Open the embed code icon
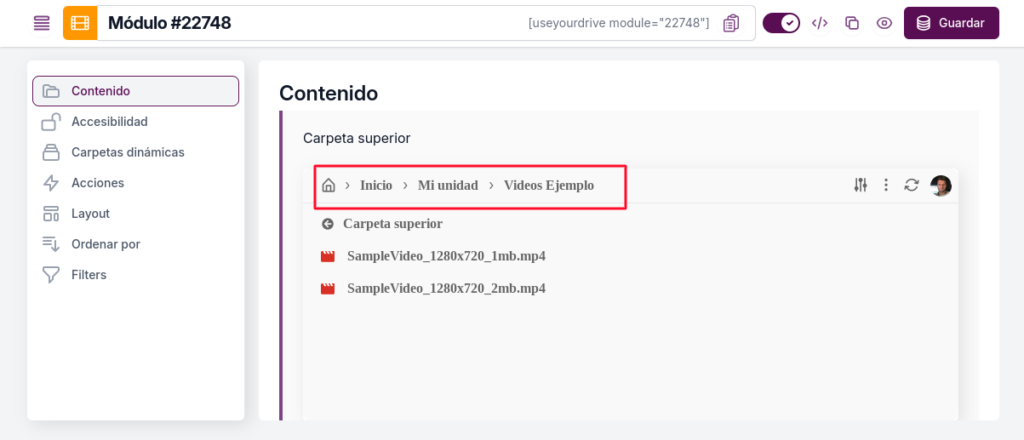 click(820, 23)
